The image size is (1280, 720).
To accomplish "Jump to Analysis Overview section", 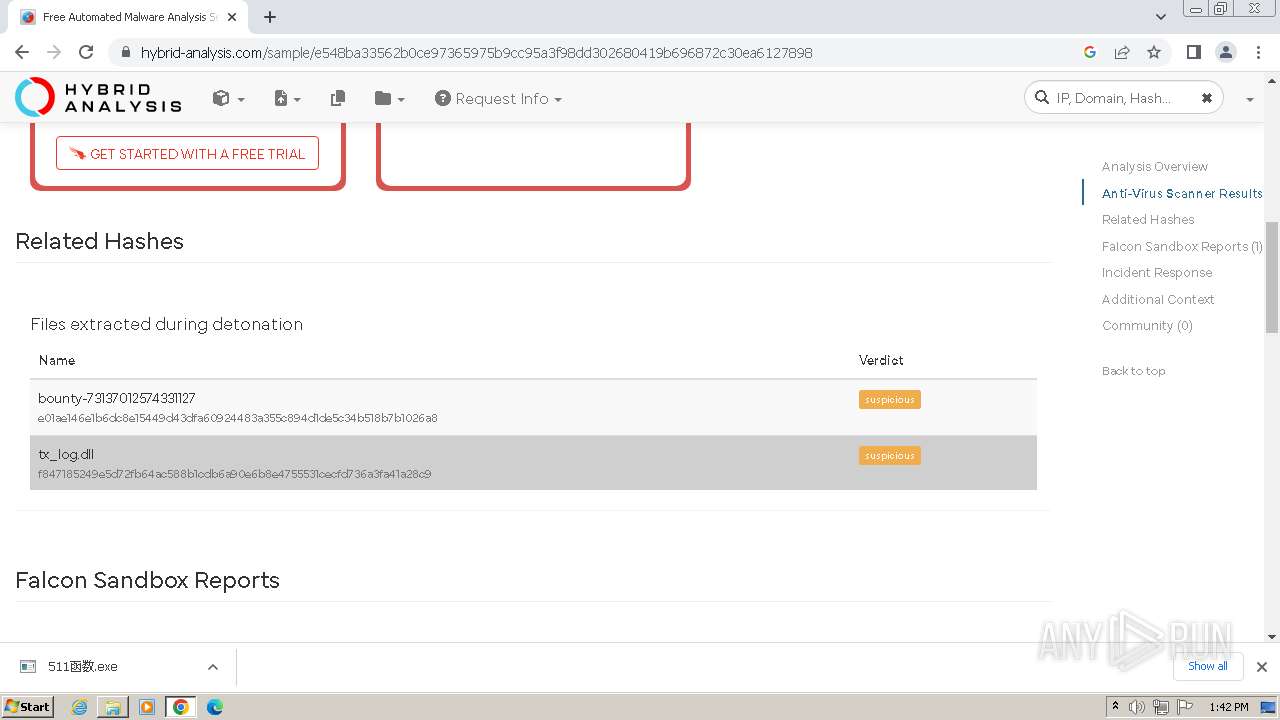I will tap(1154, 166).
